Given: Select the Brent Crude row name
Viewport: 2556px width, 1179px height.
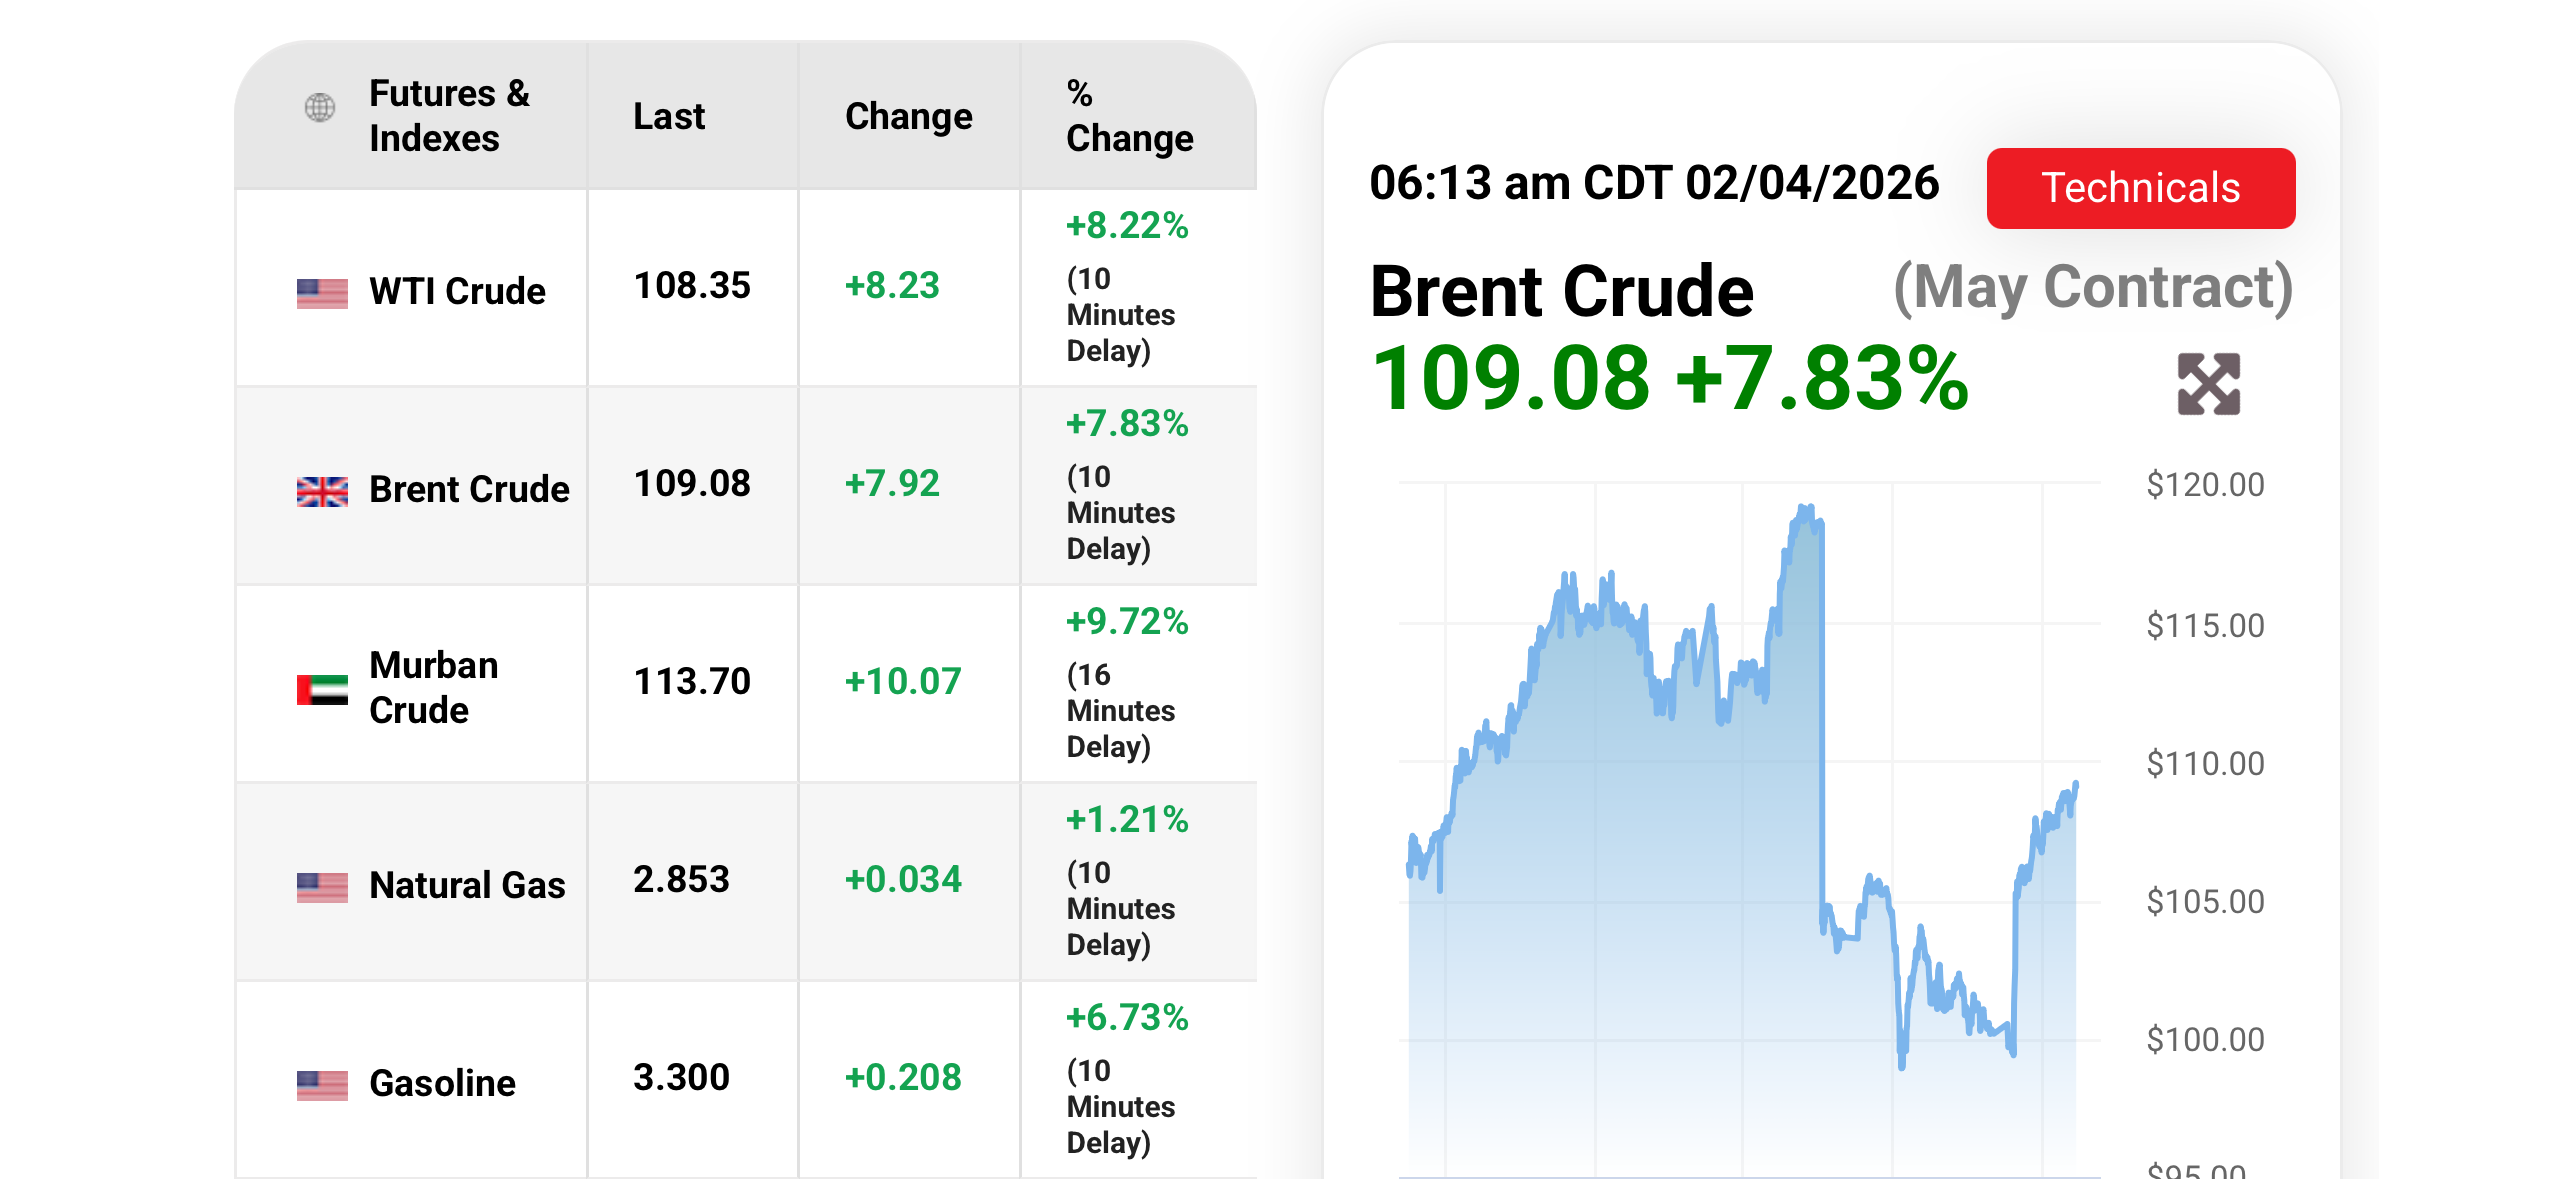Looking at the screenshot, I should click(x=469, y=489).
